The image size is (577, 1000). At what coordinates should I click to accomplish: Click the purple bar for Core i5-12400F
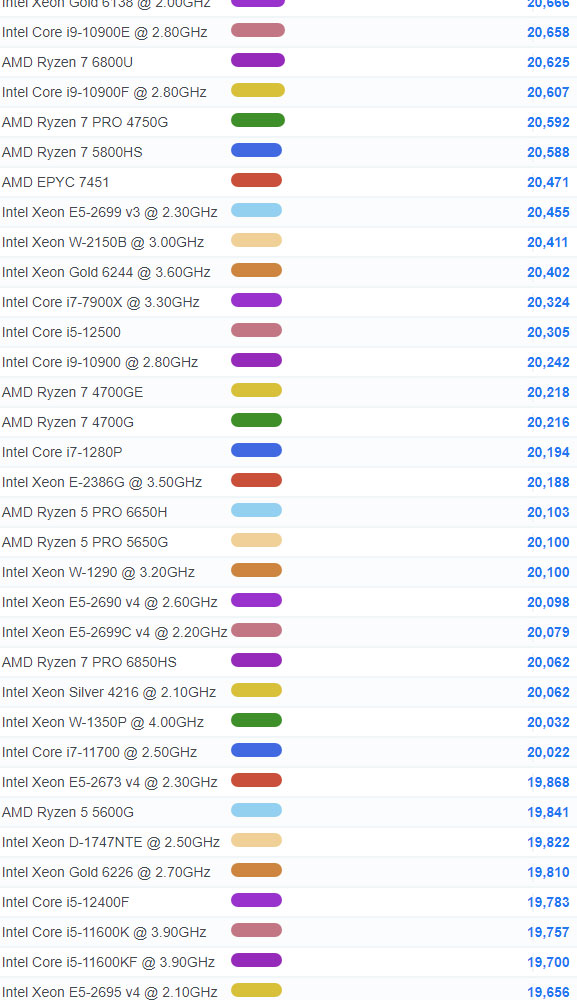point(256,900)
